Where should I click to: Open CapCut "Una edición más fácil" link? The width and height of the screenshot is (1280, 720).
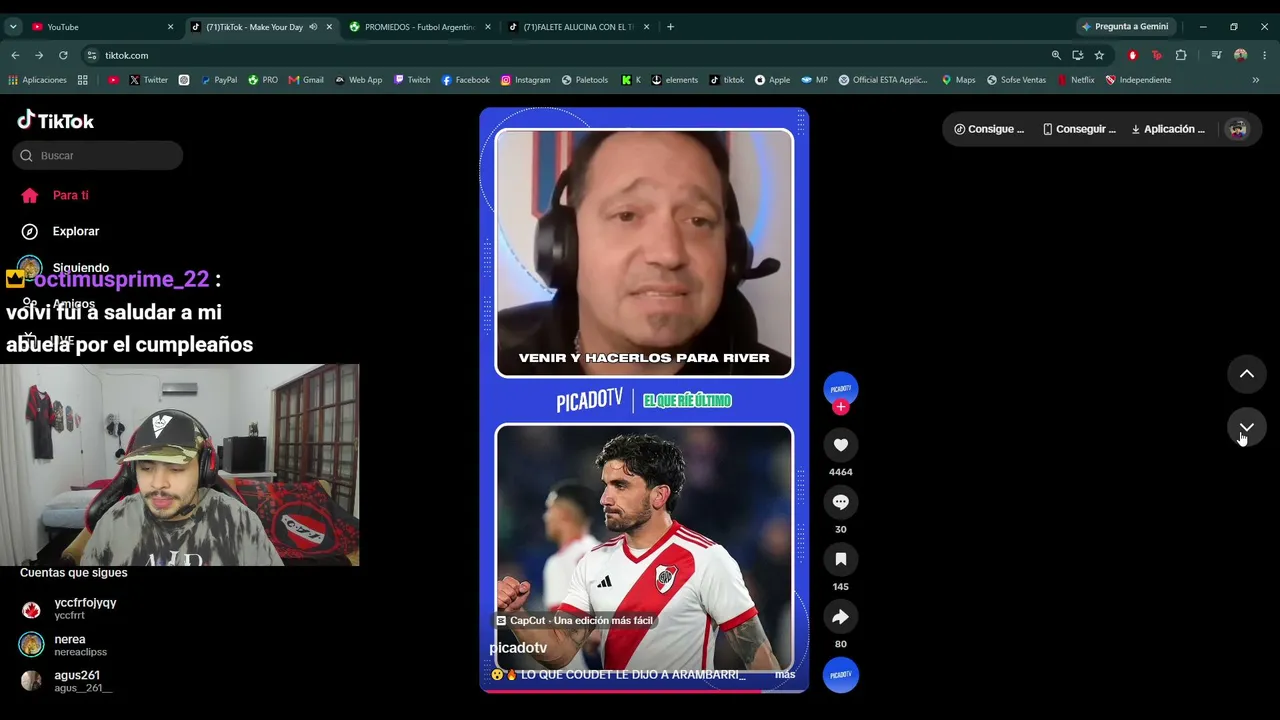coord(574,620)
